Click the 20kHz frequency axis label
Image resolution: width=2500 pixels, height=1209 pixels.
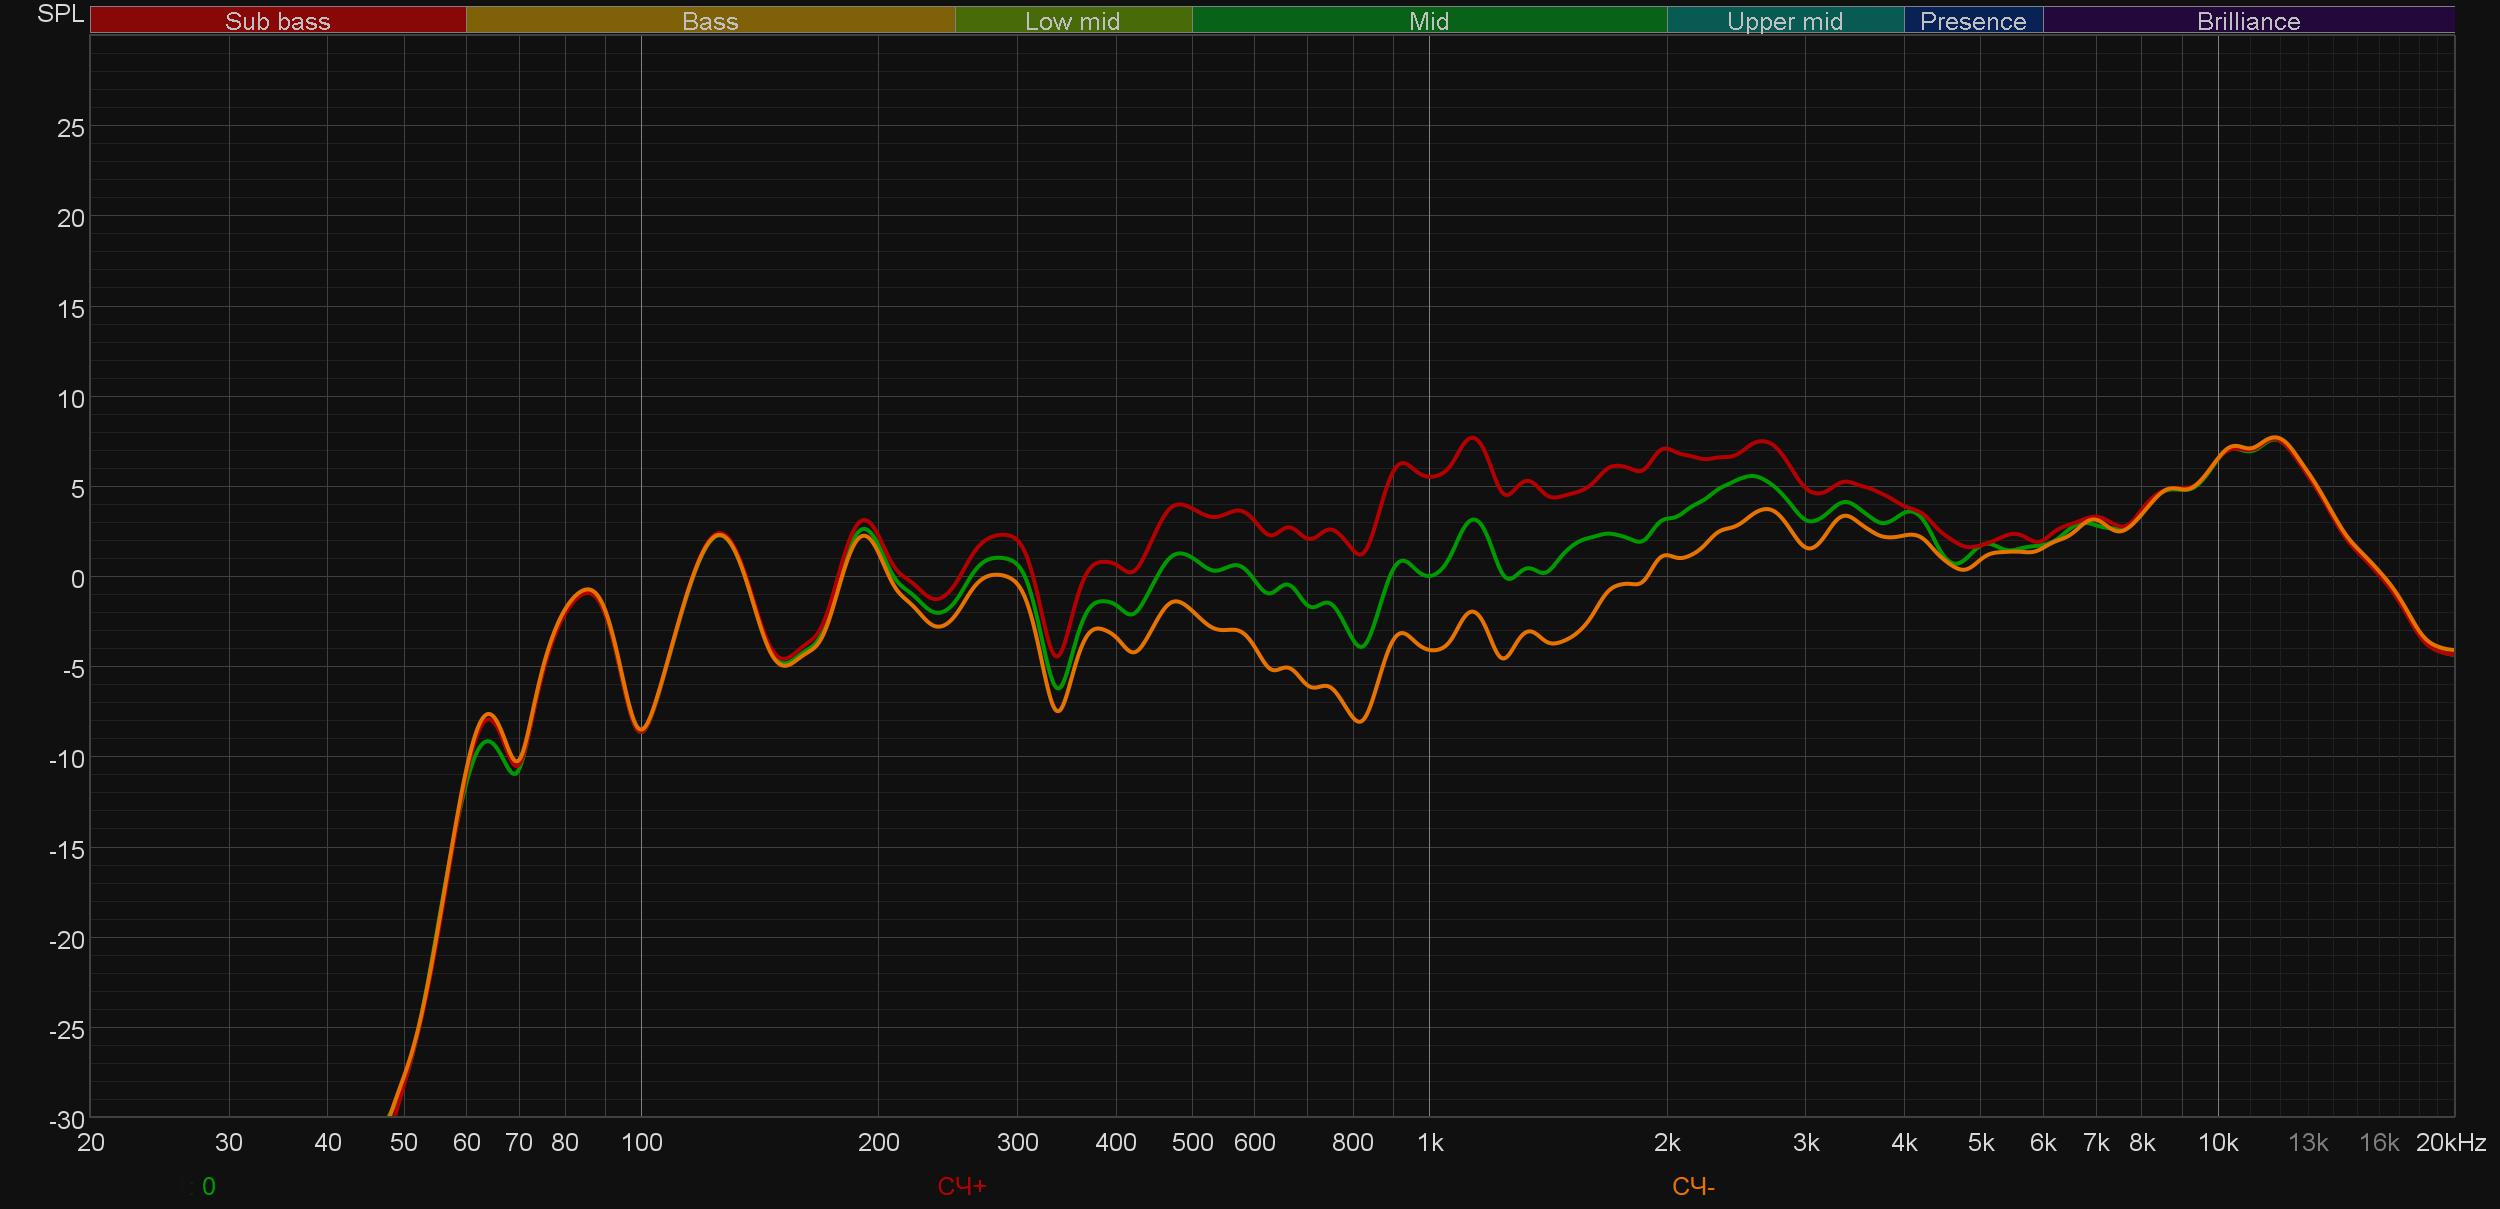(x=2450, y=1142)
